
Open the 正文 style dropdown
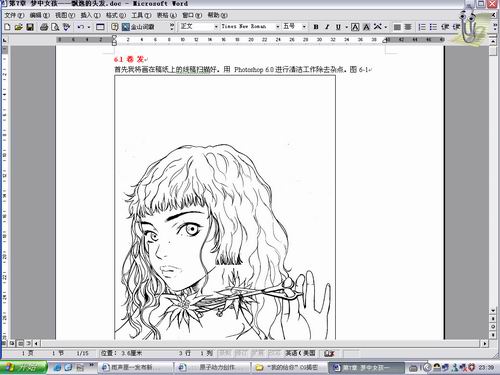[216, 27]
